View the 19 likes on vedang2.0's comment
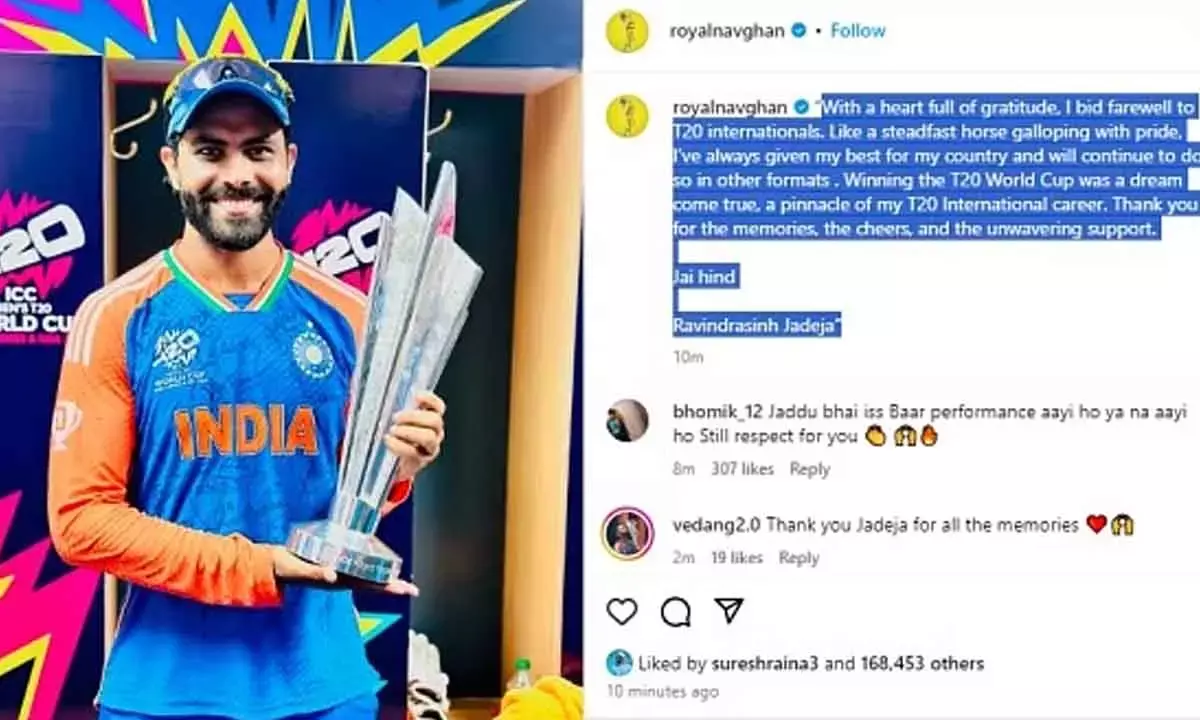1200x720 pixels. click(x=736, y=558)
